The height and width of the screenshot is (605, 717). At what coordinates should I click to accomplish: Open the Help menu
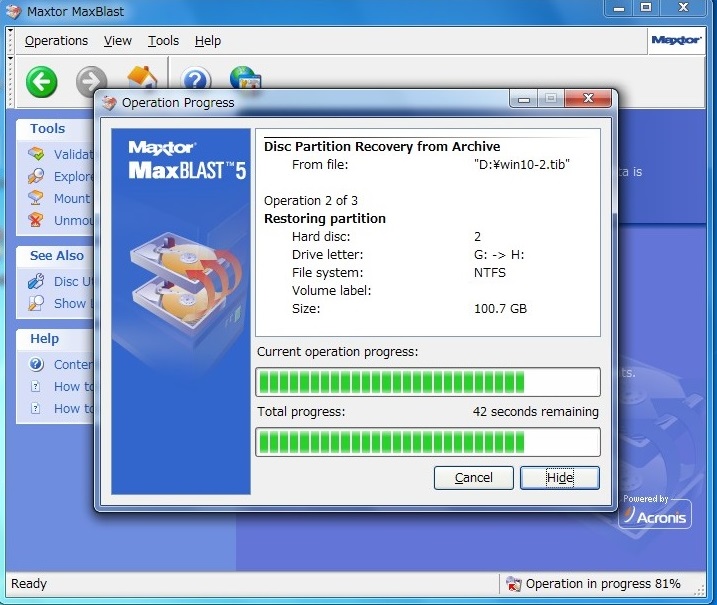point(208,41)
